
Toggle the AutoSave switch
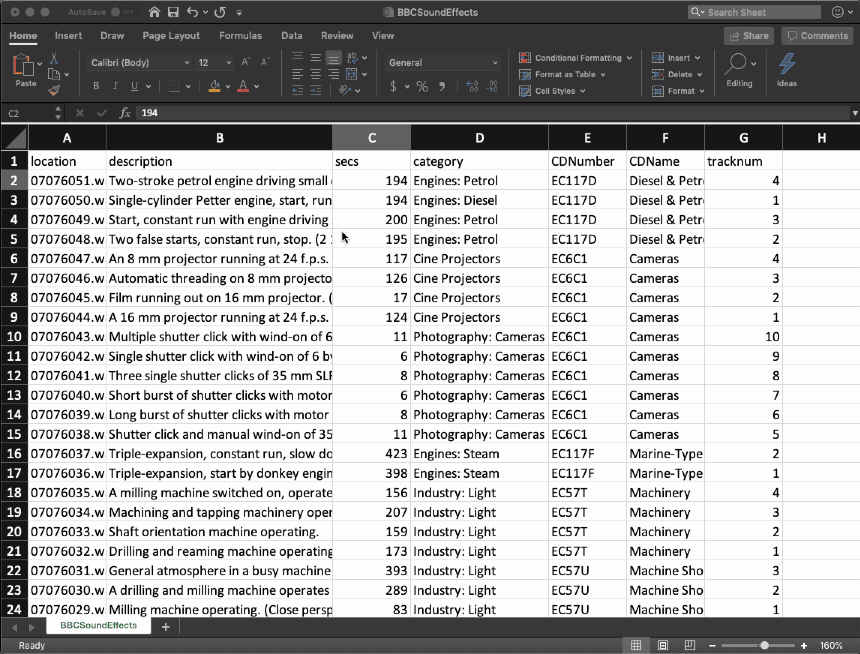[x=122, y=12]
